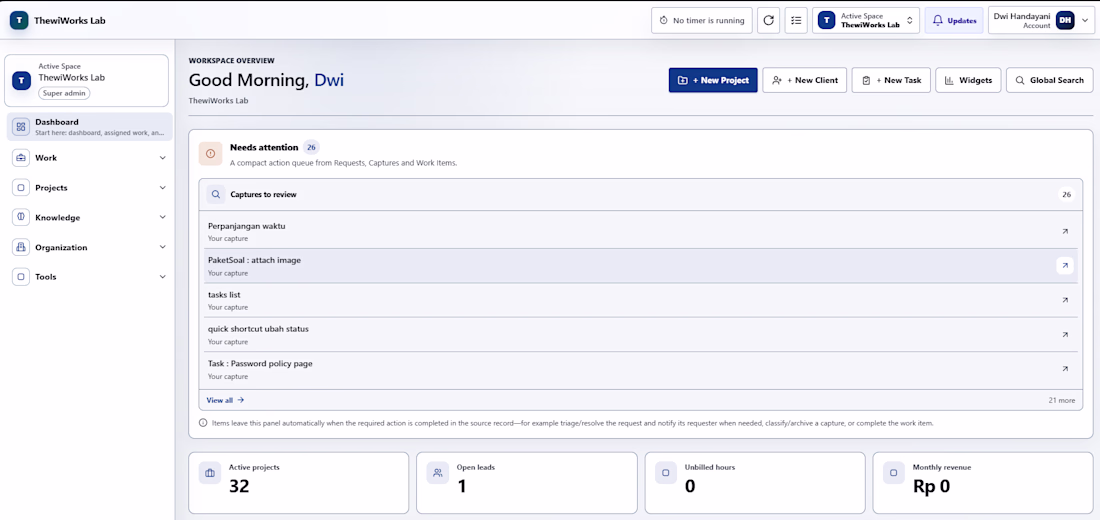The image size is (1100, 520).
Task: Click the Active projects briefcase icon
Action: click(x=210, y=473)
